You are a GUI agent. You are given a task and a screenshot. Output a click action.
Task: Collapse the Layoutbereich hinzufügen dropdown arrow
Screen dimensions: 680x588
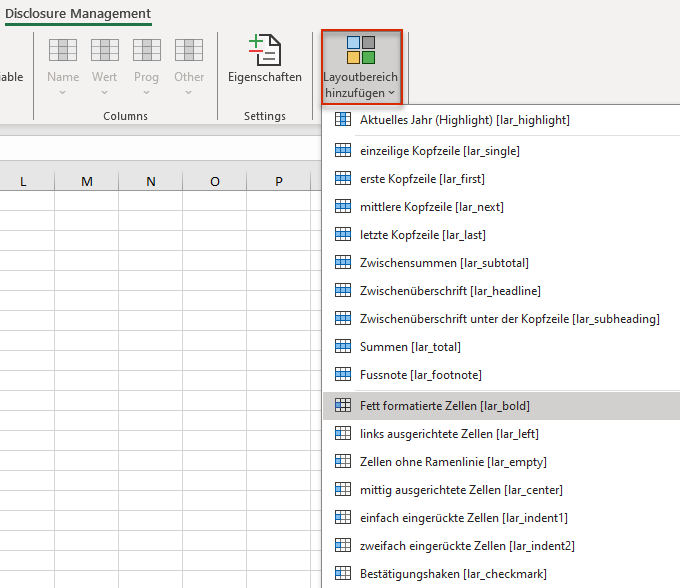tap(392, 93)
